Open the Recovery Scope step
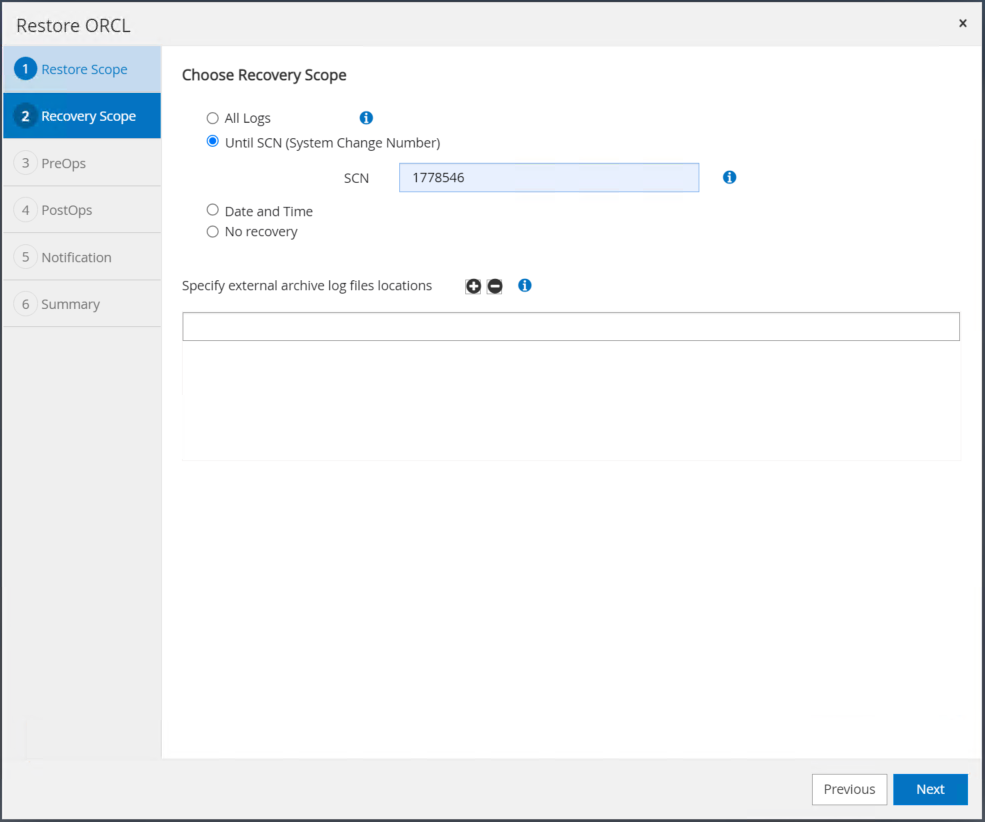 82,116
